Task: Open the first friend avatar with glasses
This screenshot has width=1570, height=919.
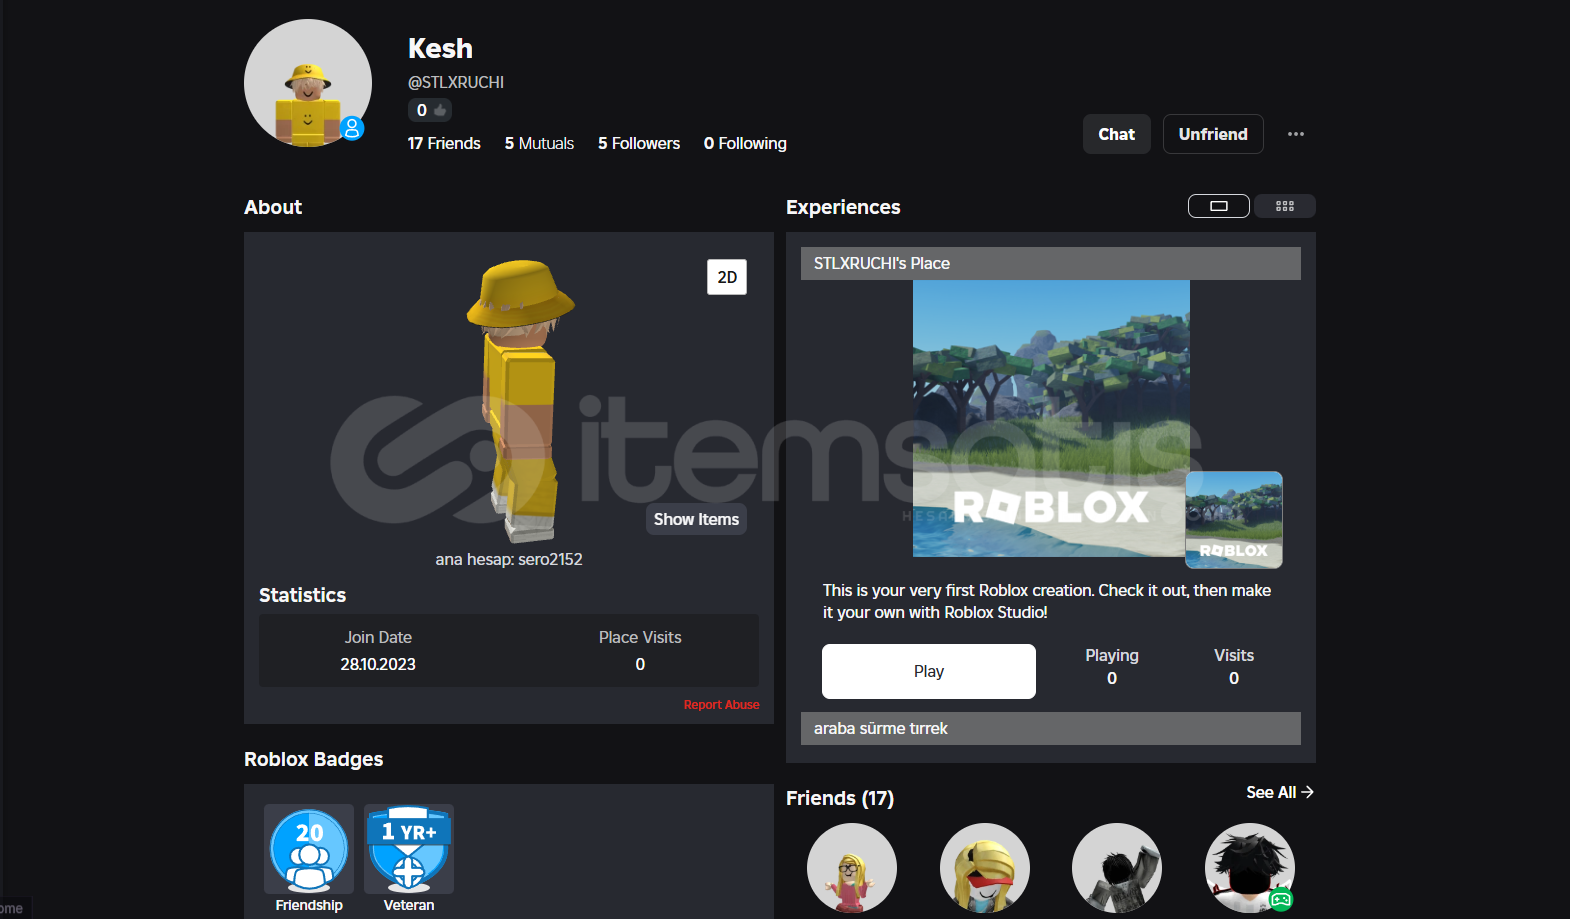Action: coord(852,868)
